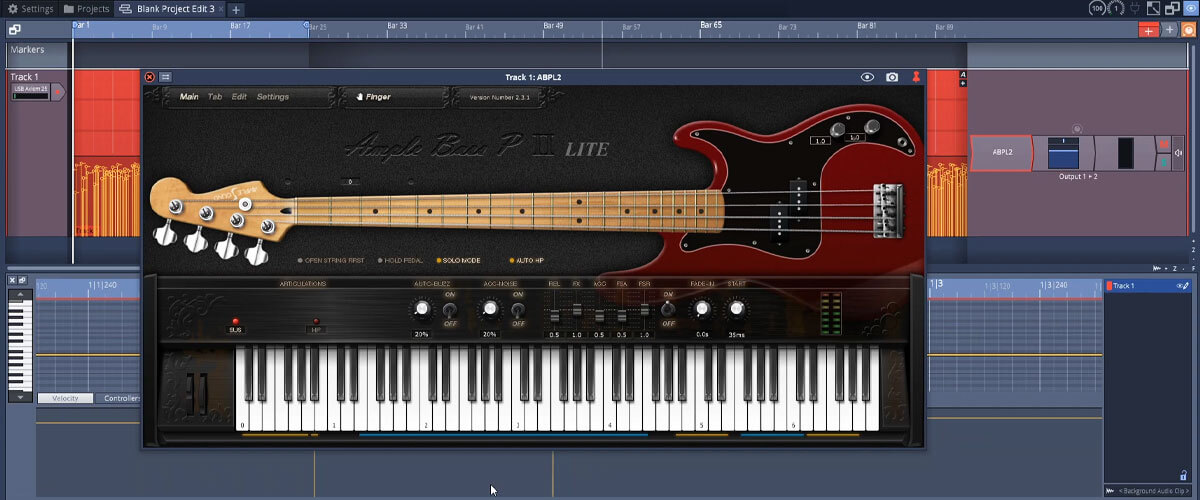Toggle the blue eye view icon at top right

(1189, 8)
